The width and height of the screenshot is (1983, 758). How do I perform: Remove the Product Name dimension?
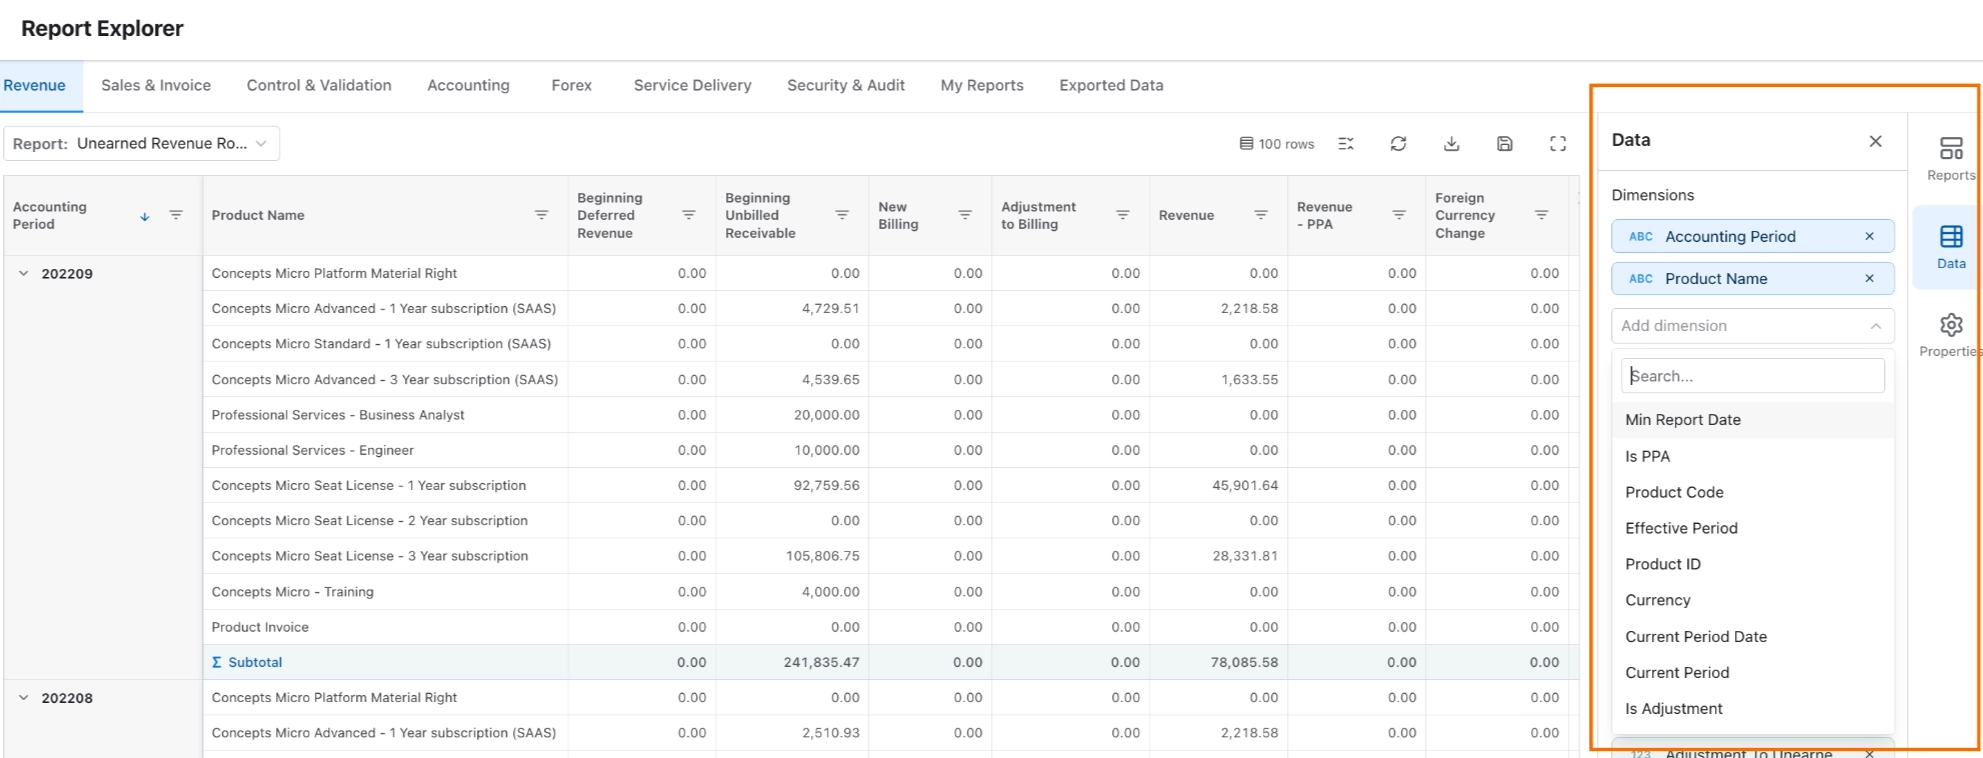pyautogui.click(x=1869, y=279)
